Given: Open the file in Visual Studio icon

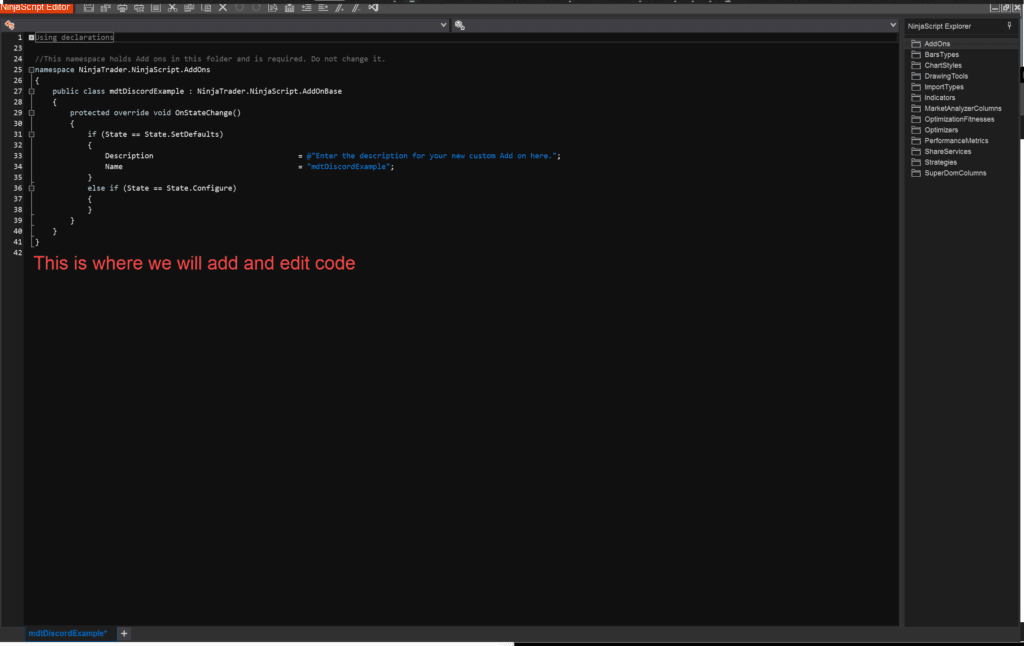Looking at the screenshot, I should coord(374,8).
